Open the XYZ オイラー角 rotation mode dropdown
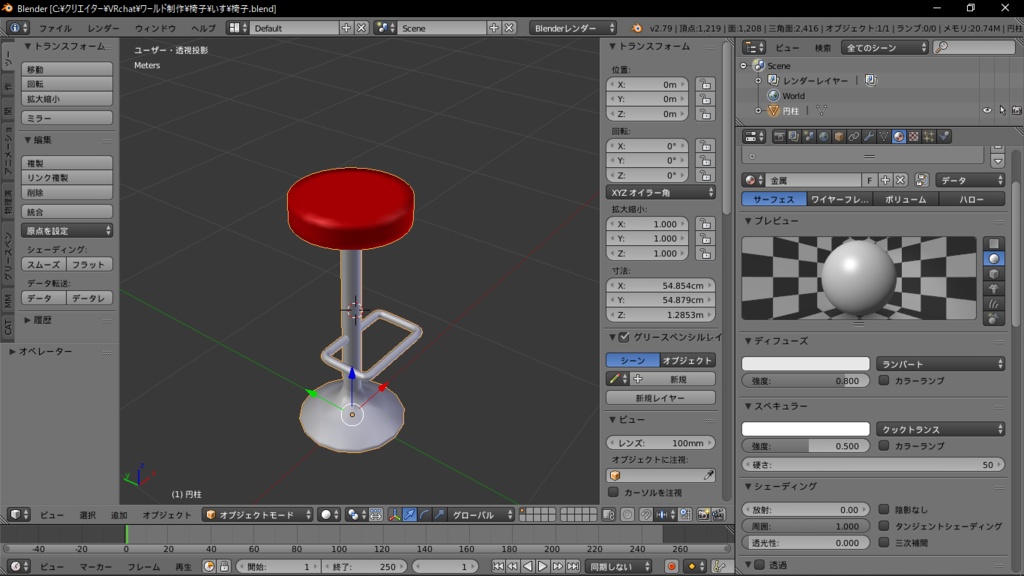This screenshot has height=576, width=1024. pyautogui.click(x=661, y=193)
